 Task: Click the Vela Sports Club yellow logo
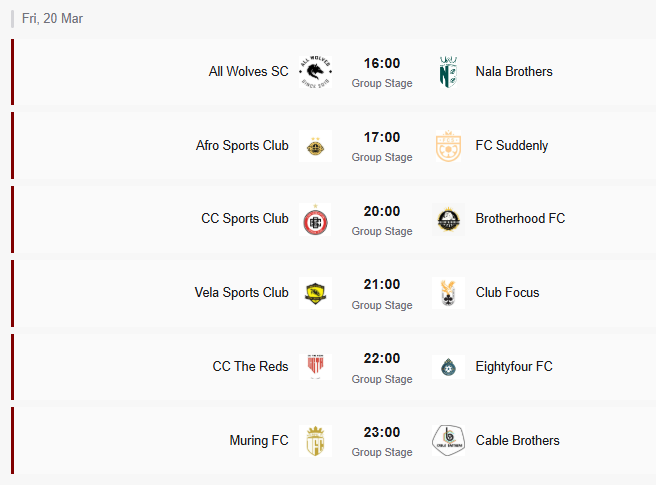pos(315,294)
